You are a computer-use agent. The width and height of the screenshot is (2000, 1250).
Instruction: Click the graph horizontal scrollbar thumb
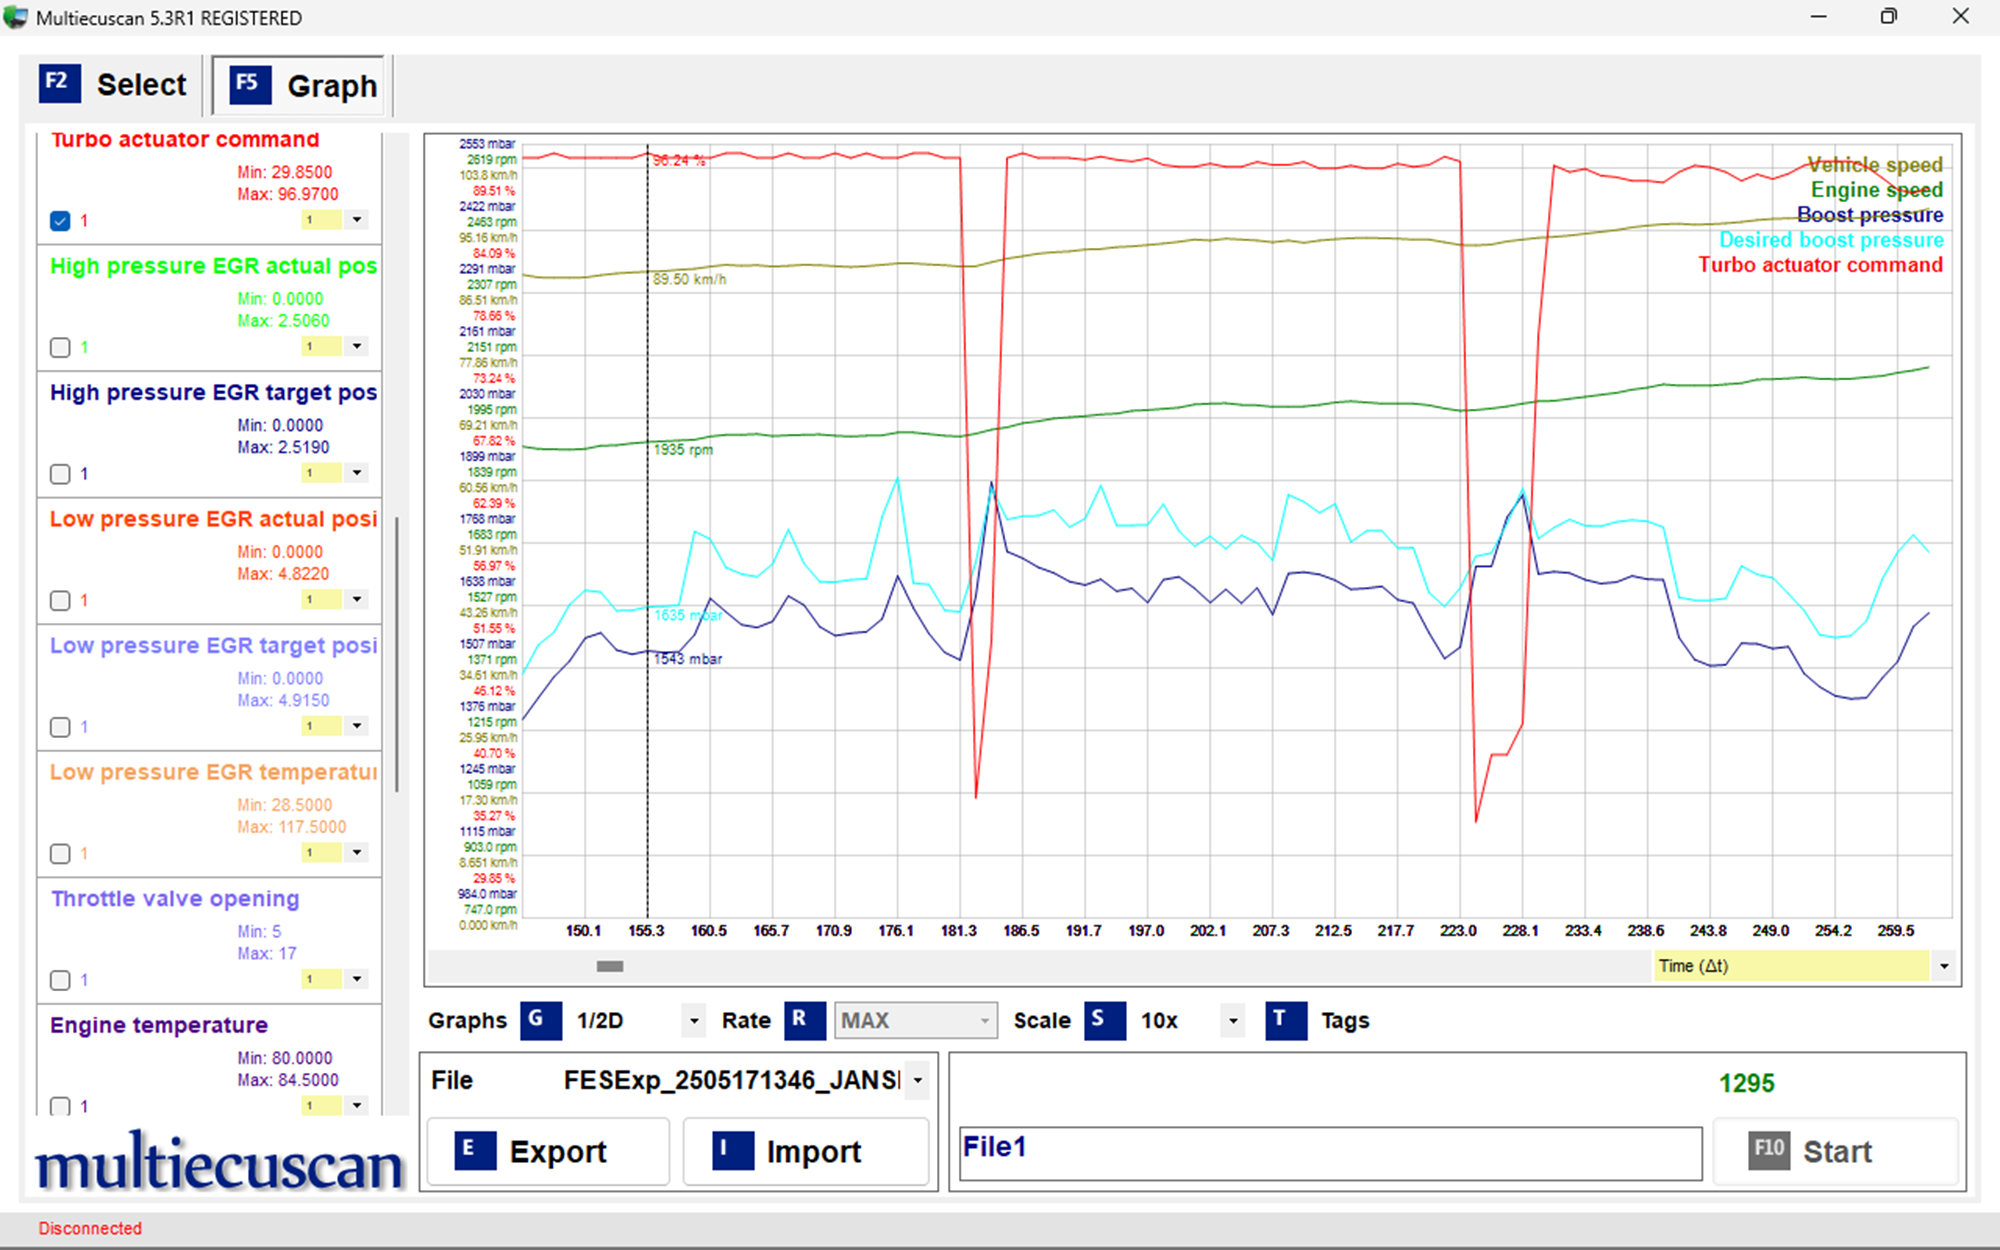pyautogui.click(x=610, y=966)
